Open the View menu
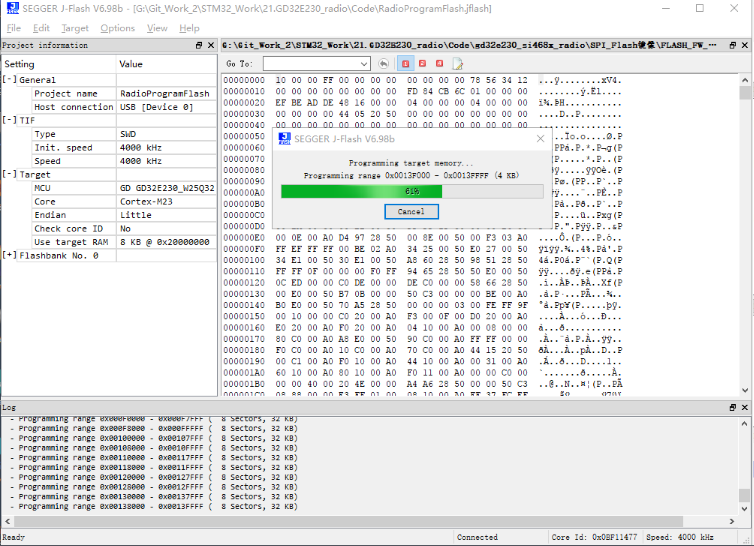 157,28
